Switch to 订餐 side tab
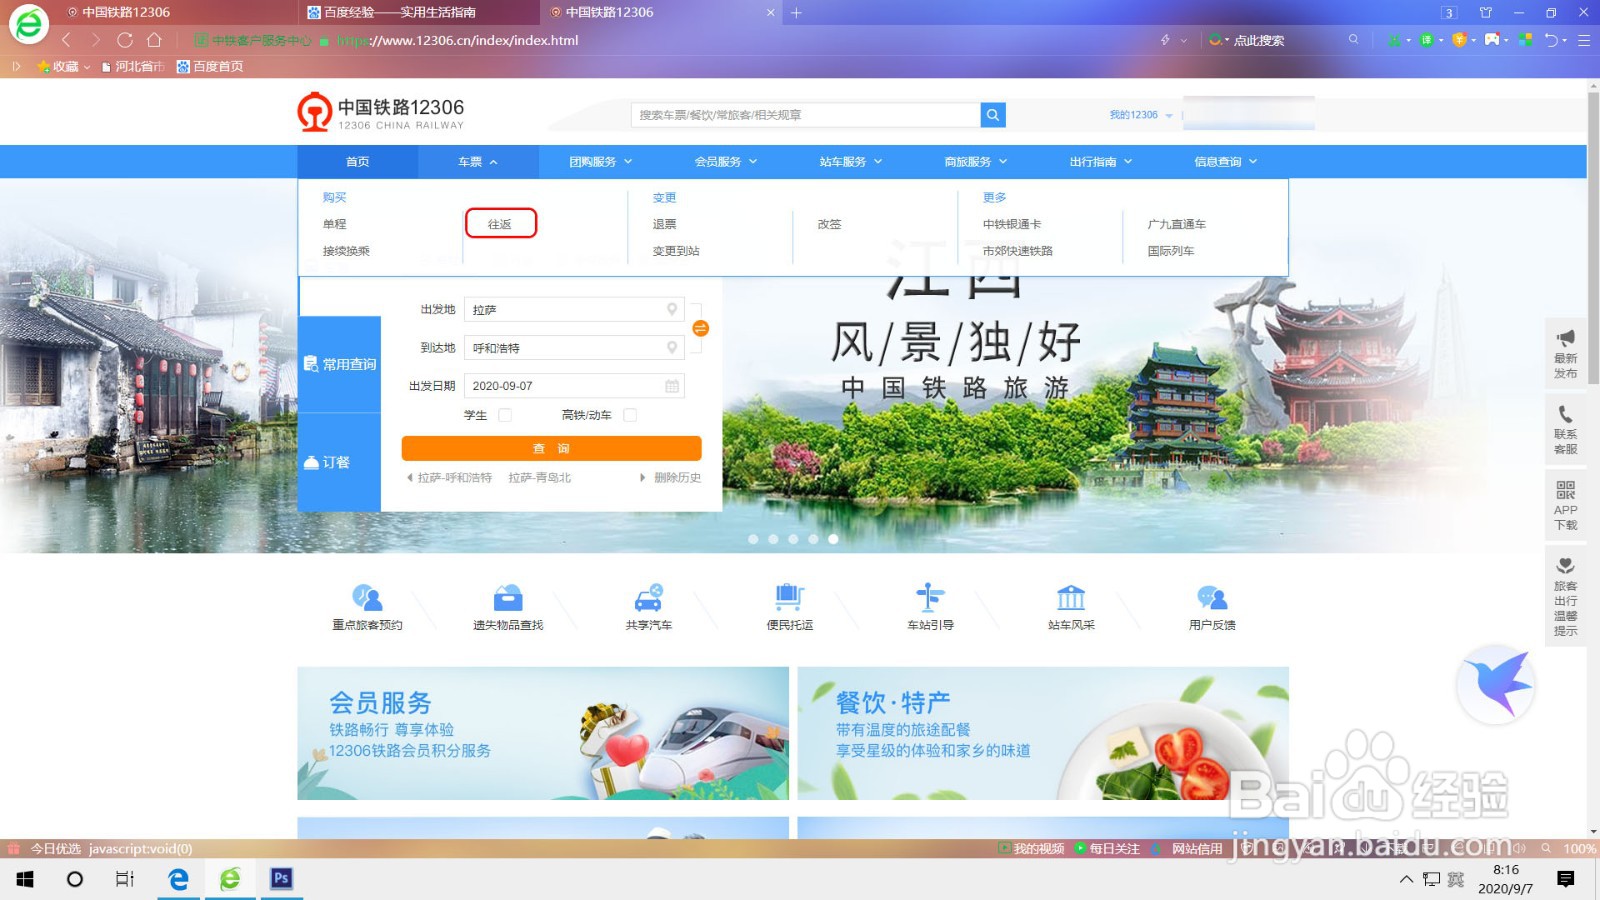 tap(340, 462)
